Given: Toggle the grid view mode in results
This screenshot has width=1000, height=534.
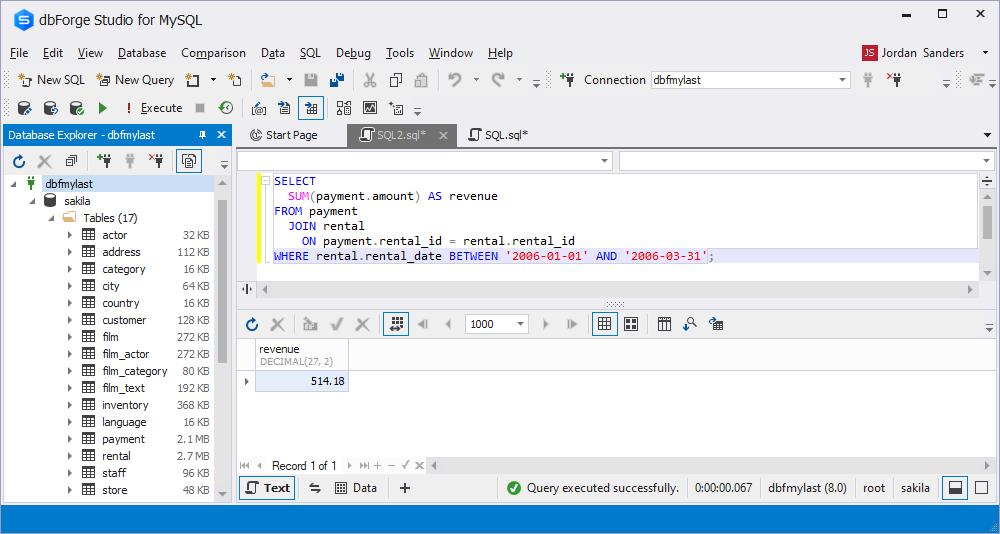Looking at the screenshot, I should point(604,324).
